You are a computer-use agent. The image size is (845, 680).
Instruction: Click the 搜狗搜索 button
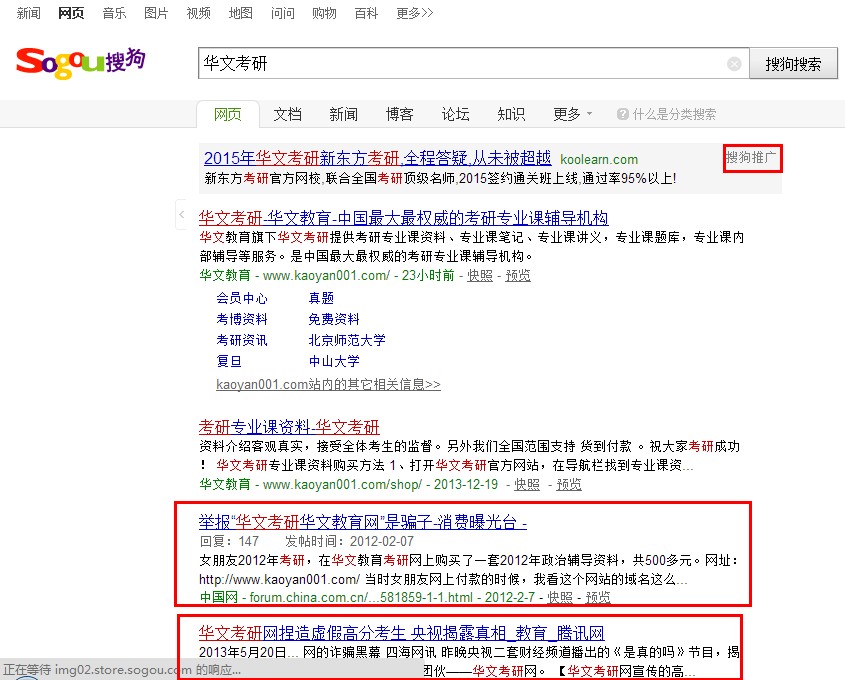click(x=793, y=64)
